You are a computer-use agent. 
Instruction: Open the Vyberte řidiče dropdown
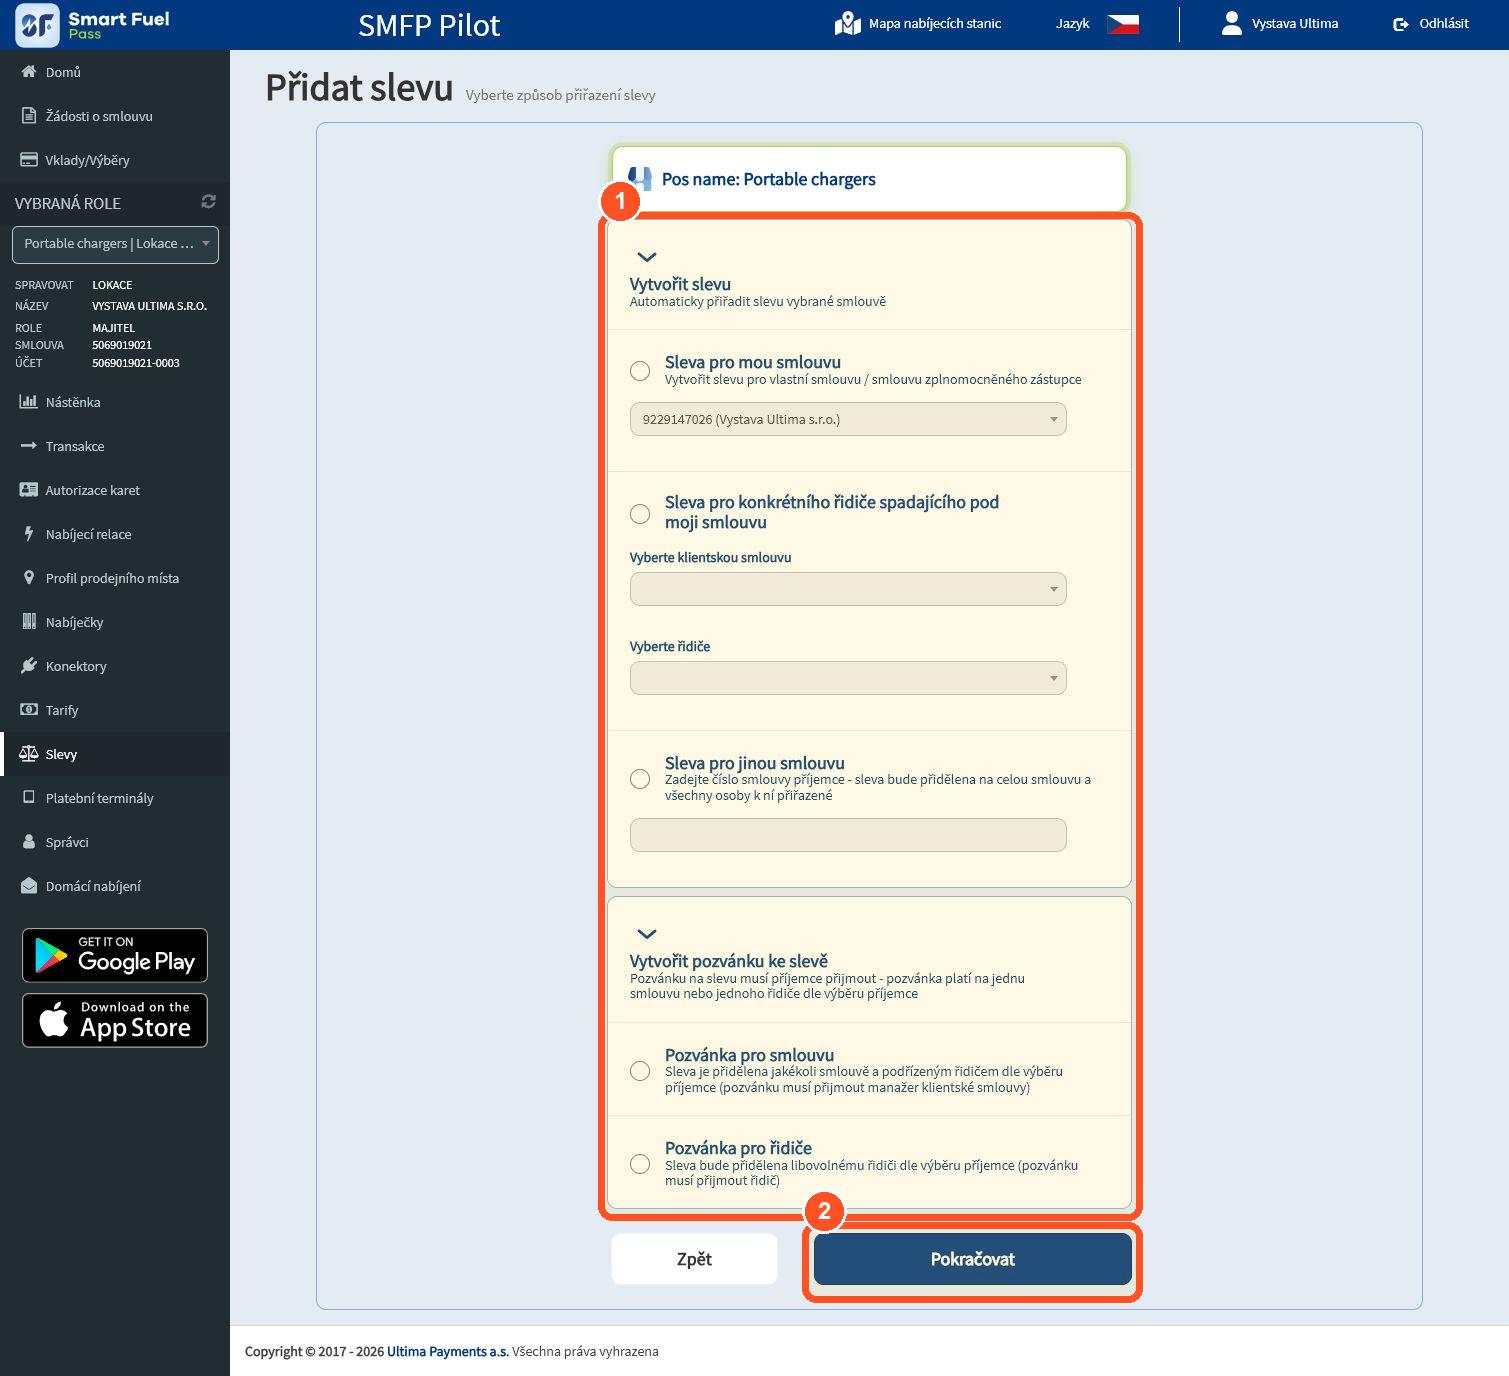coord(848,678)
